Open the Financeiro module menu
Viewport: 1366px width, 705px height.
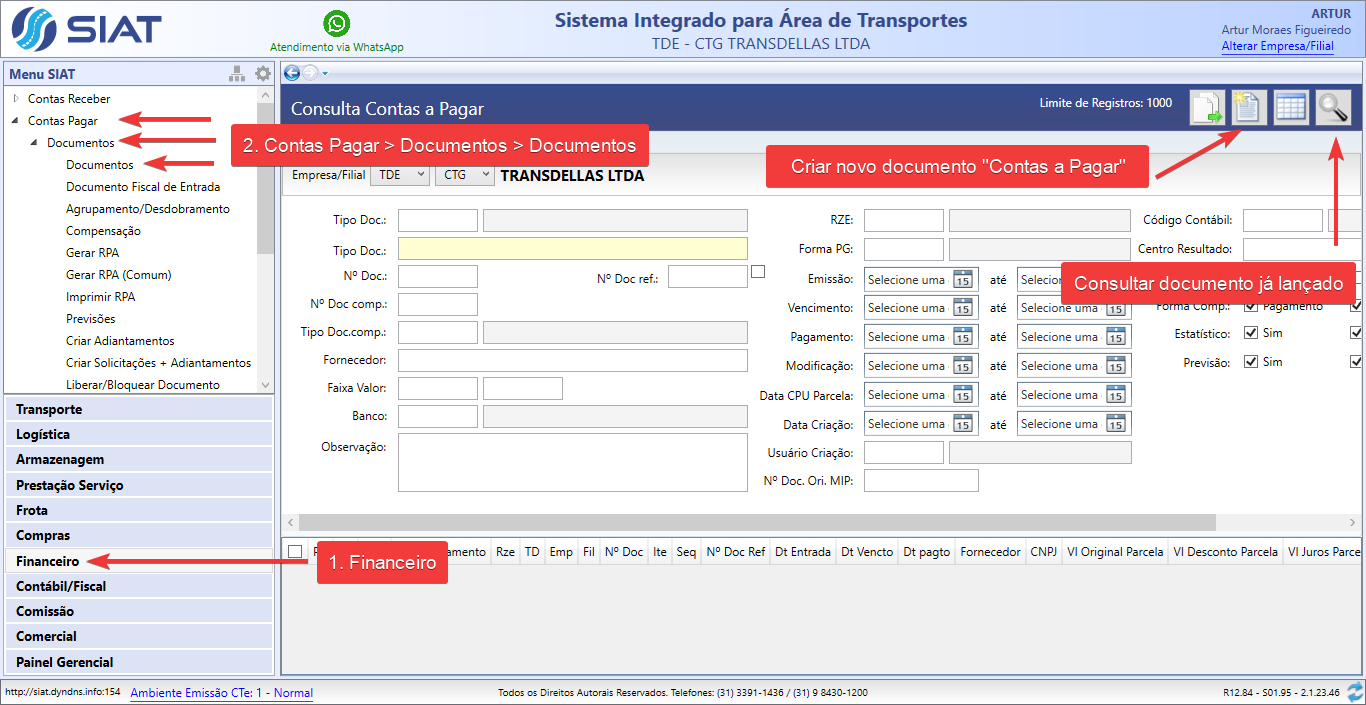[x=47, y=561]
